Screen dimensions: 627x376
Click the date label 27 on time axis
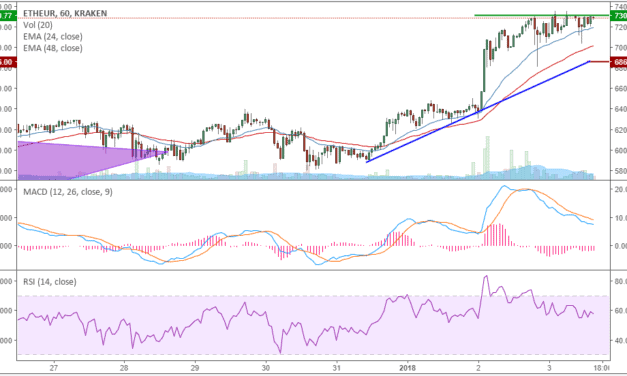tap(54, 368)
